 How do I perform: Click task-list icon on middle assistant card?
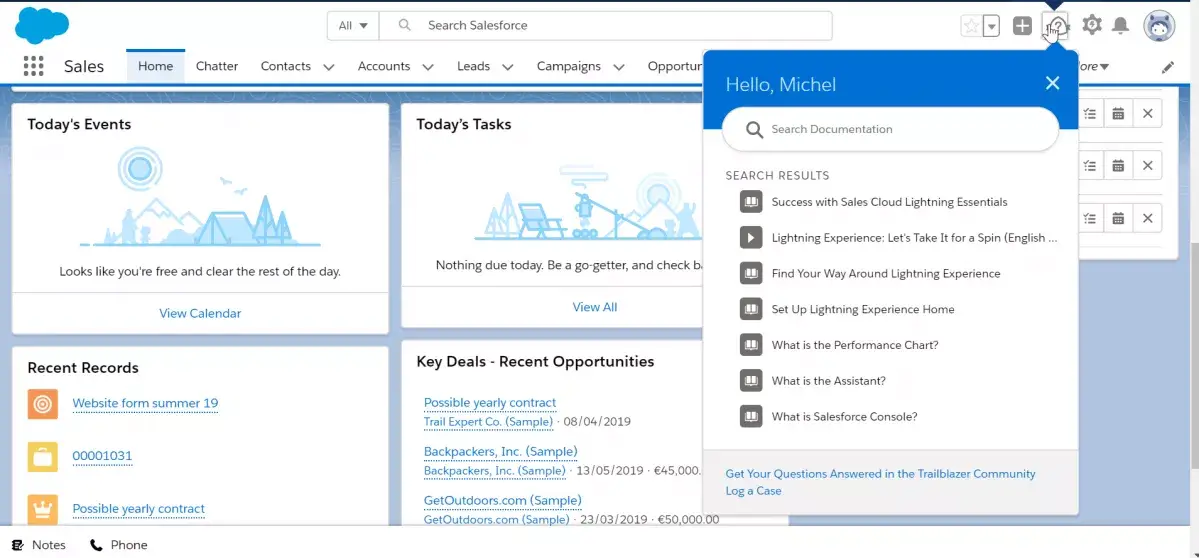pyautogui.click(x=1090, y=165)
